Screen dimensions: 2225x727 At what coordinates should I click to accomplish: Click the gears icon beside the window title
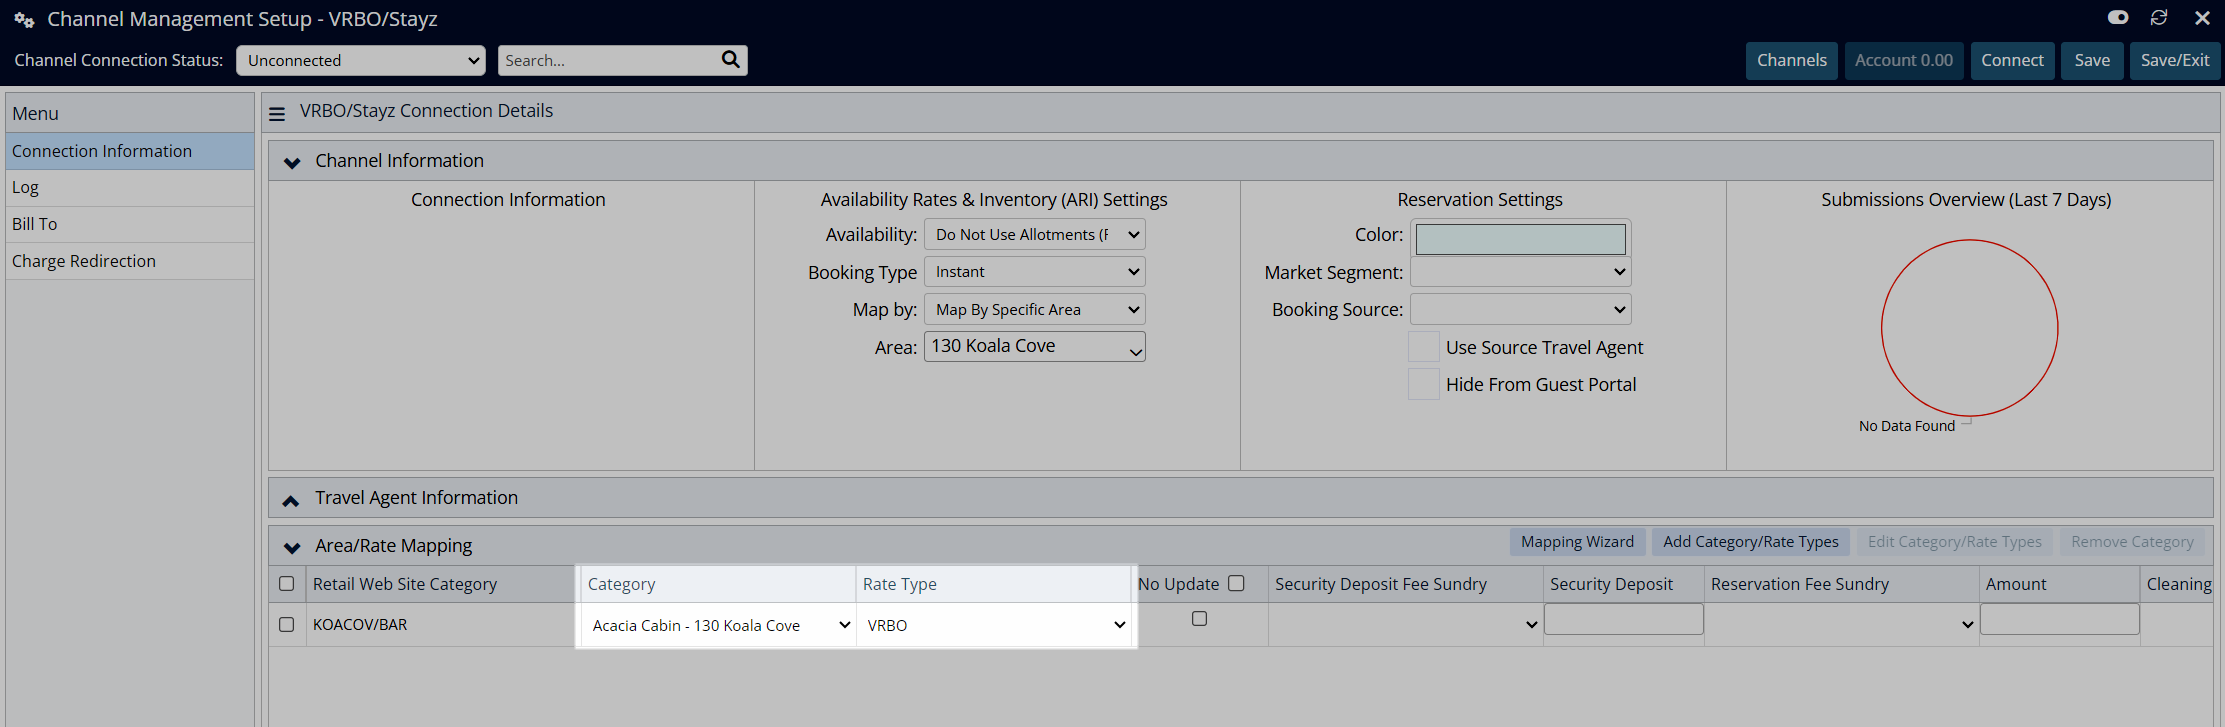coord(24,20)
